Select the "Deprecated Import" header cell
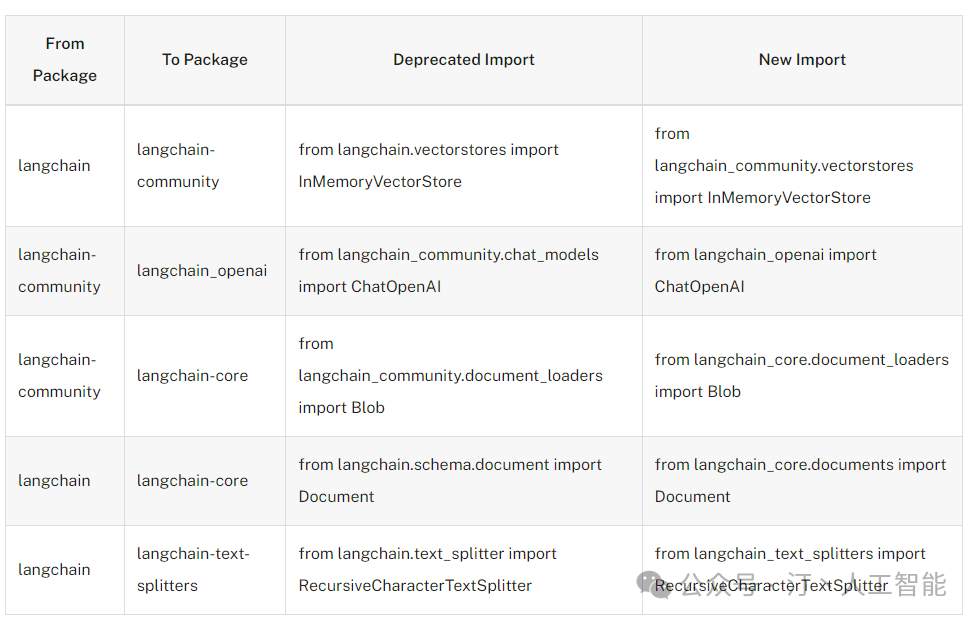This screenshot has width=977, height=623. (x=464, y=60)
